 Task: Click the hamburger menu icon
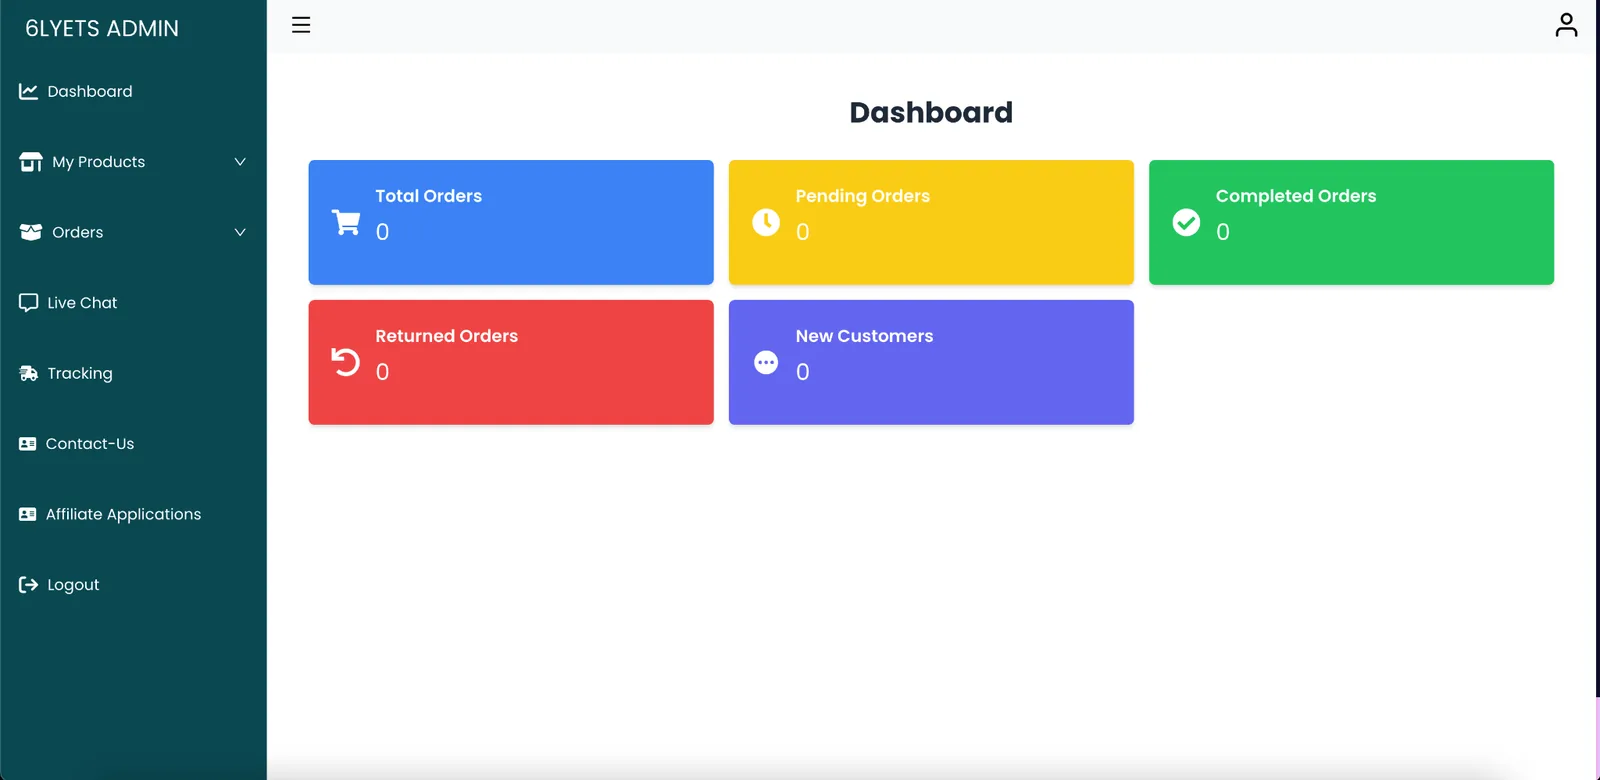tap(301, 25)
